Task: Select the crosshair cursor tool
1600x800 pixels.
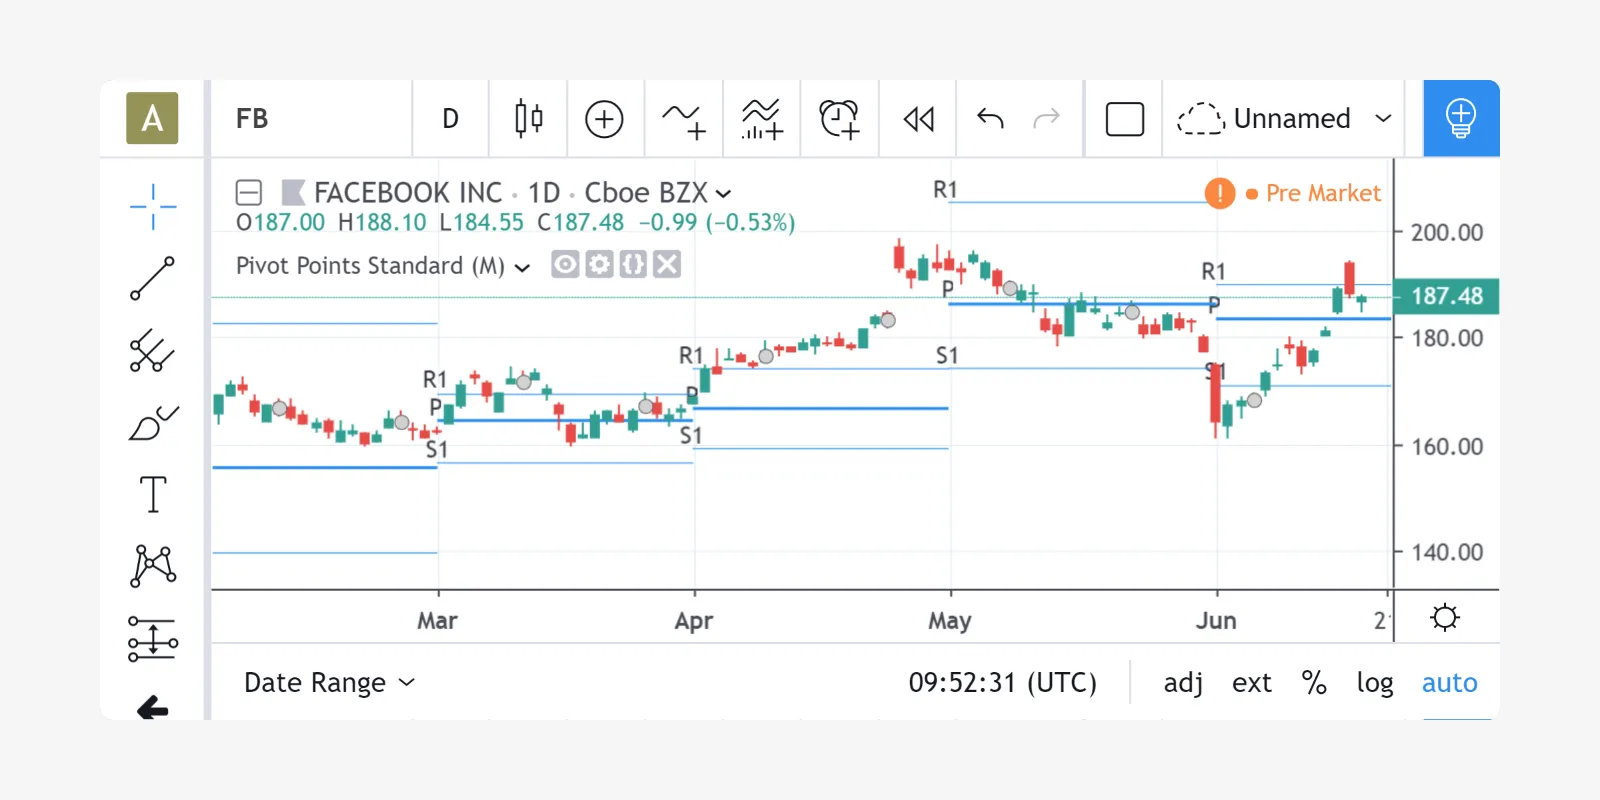Action: [x=153, y=207]
